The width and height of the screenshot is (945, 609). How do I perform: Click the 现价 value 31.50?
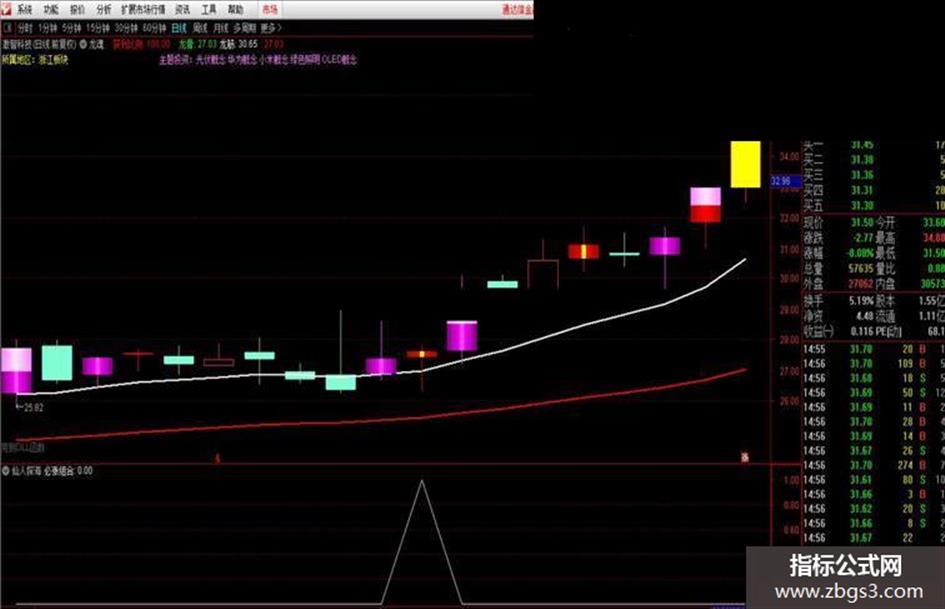862,222
